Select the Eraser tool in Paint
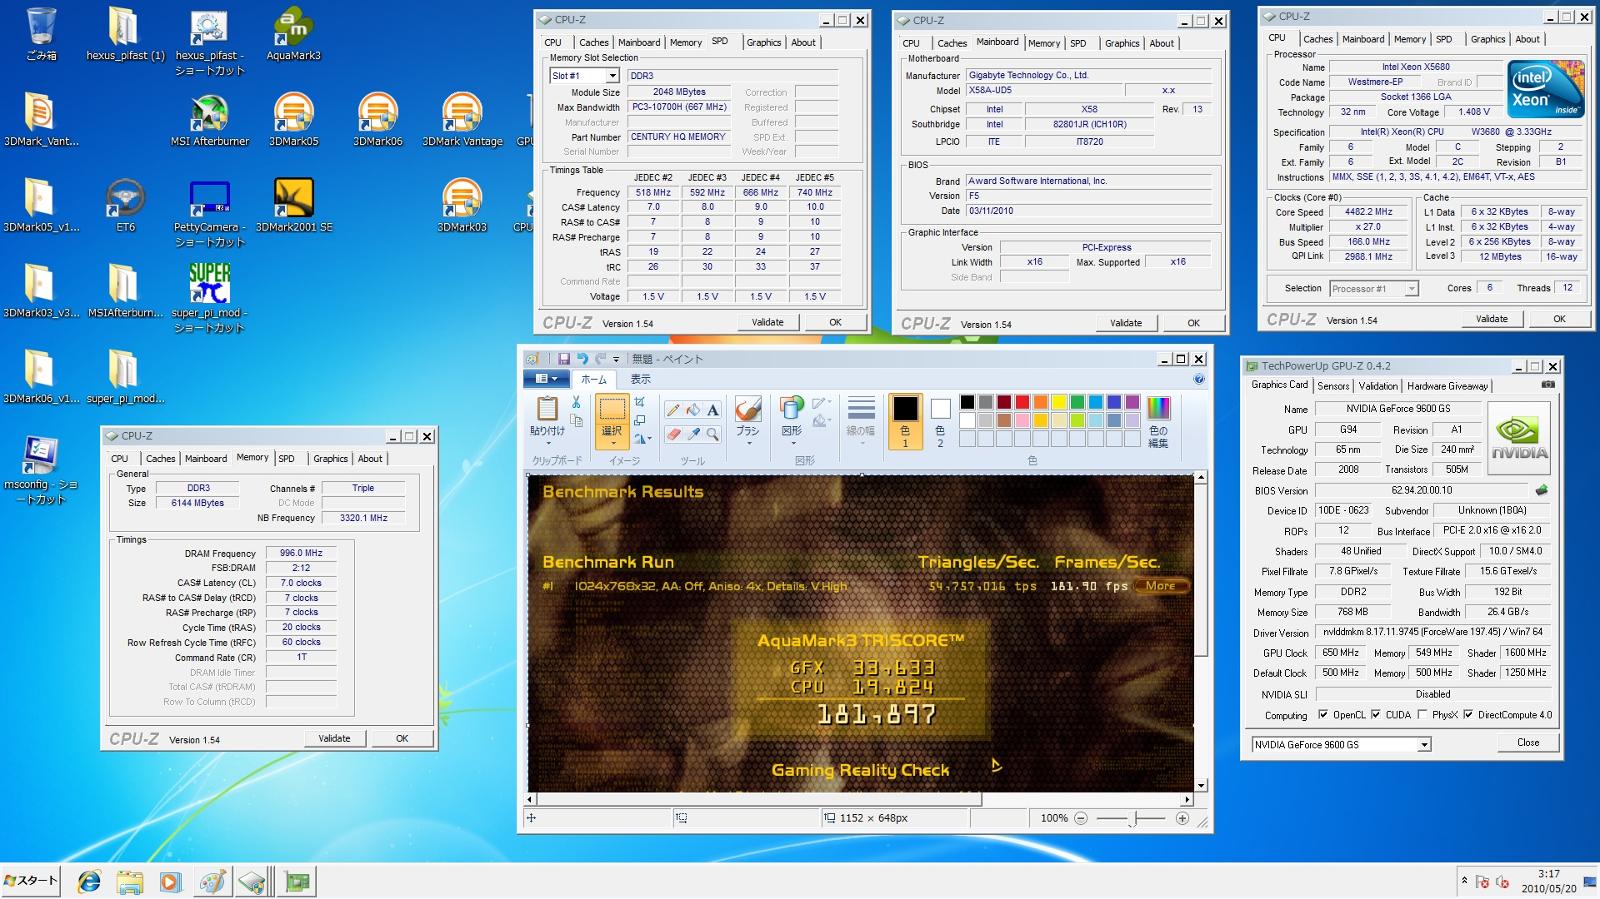Screen dimensions: 1600x899 pos(673,434)
